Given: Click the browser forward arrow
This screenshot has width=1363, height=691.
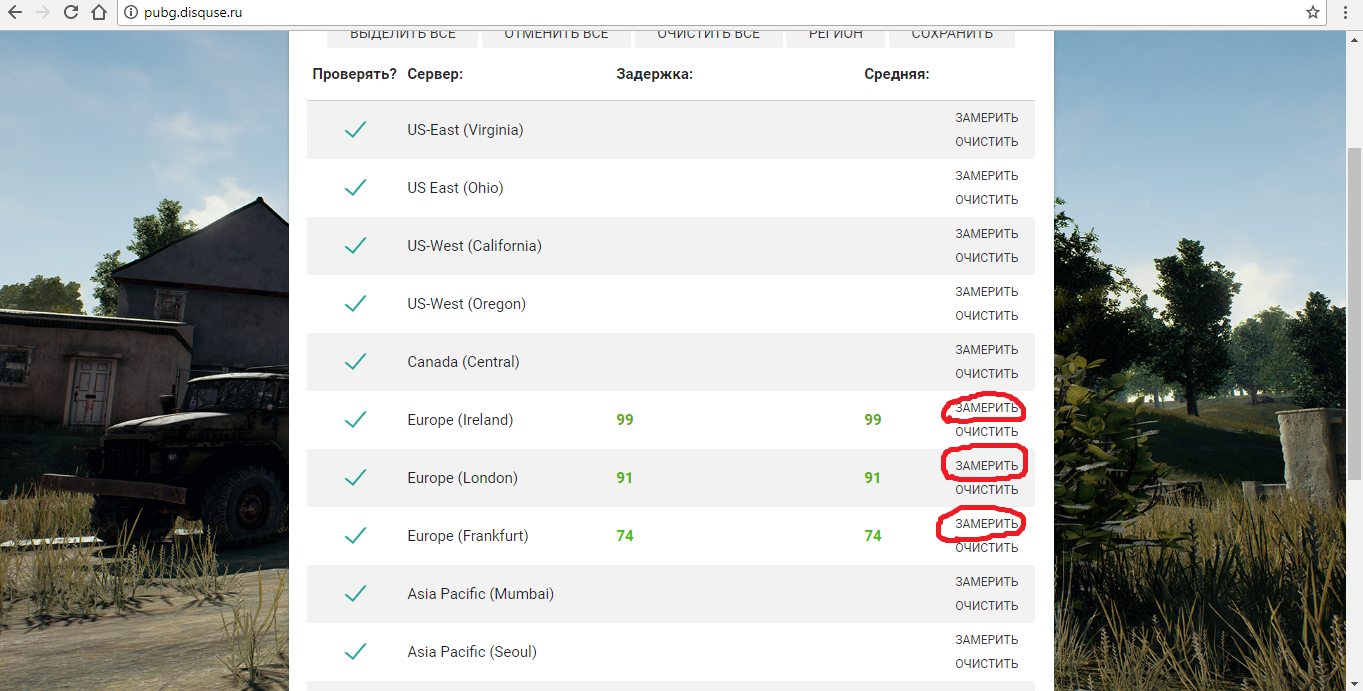Looking at the screenshot, I should [43, 13].
